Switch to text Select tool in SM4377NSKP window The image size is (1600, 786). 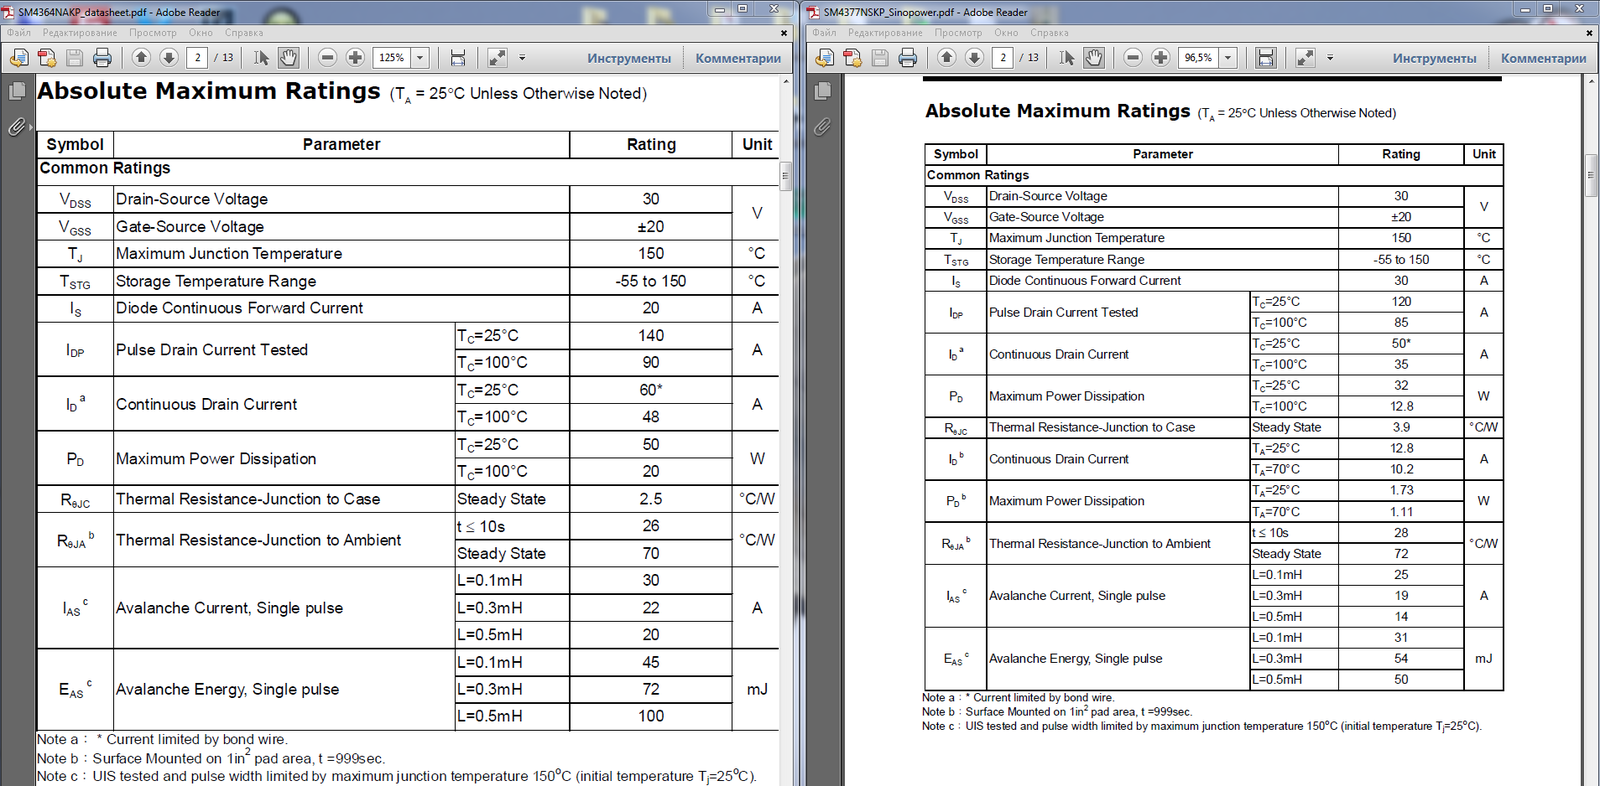[x=1067, y=58]
